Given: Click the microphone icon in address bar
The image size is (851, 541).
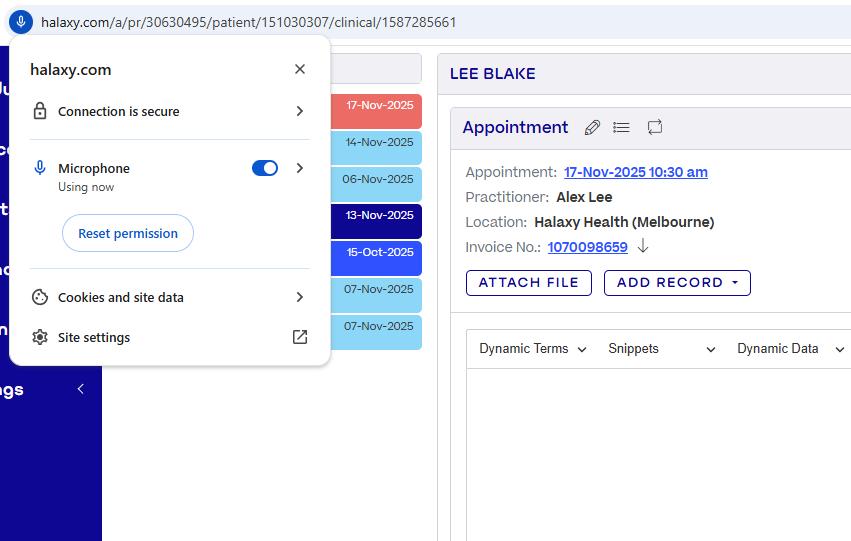Looking at the screenshot, I should [x=21, y=22].
